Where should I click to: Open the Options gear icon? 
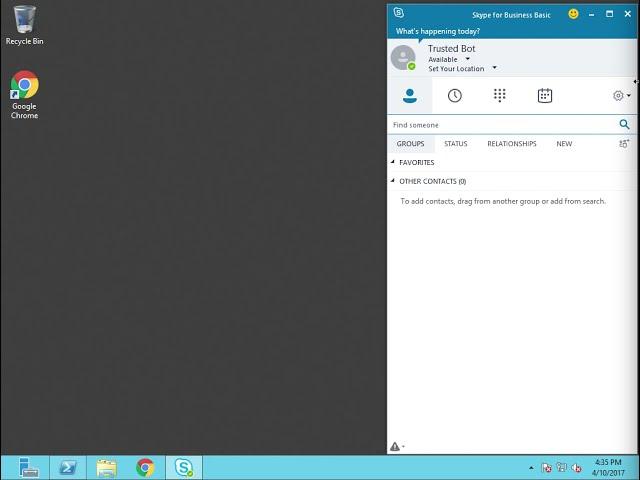[618, 96]
